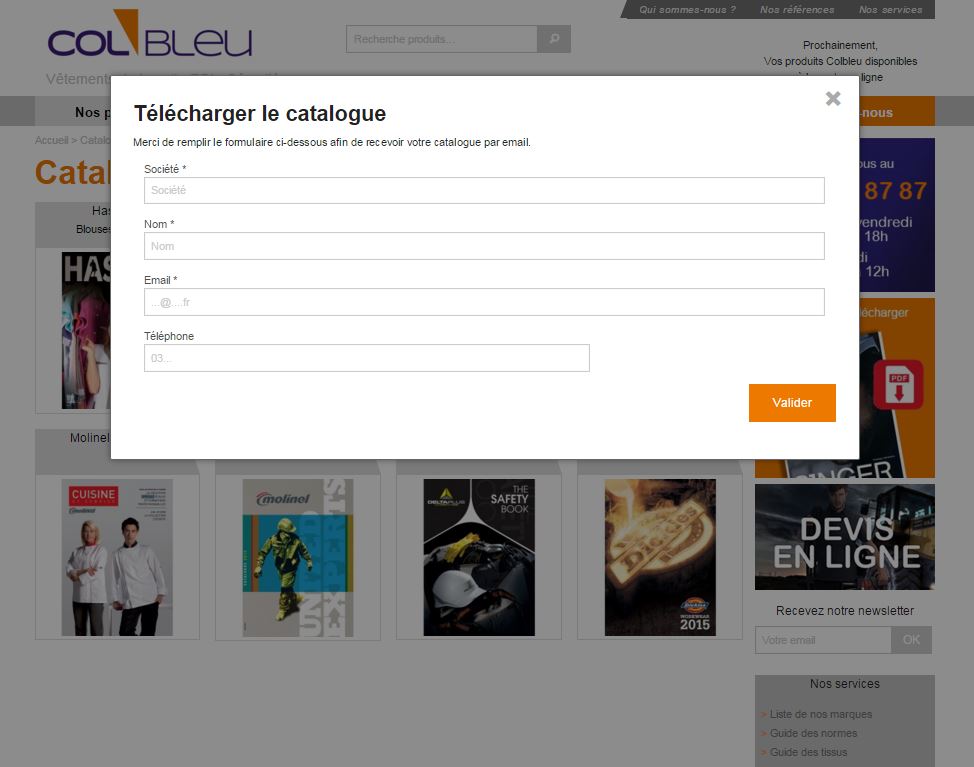Open the Safety Book catalogue thumbnail
This screenshot has height=767, width=974.
click(479, 557)
